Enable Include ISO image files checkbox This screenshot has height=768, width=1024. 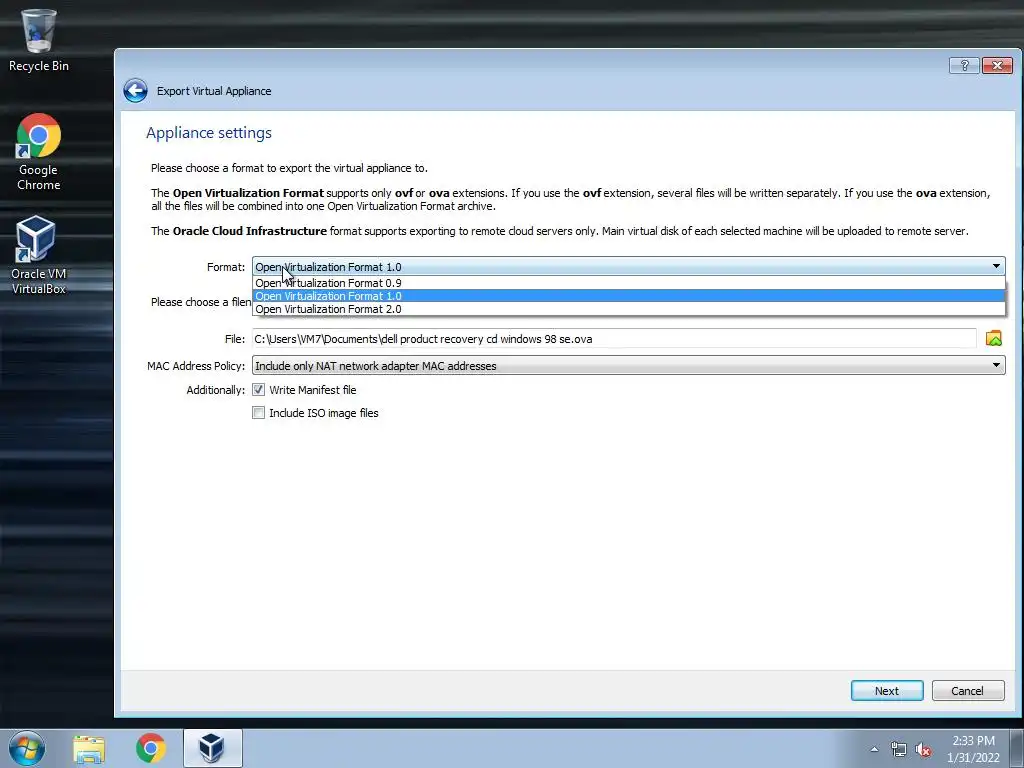coord(259,413)
